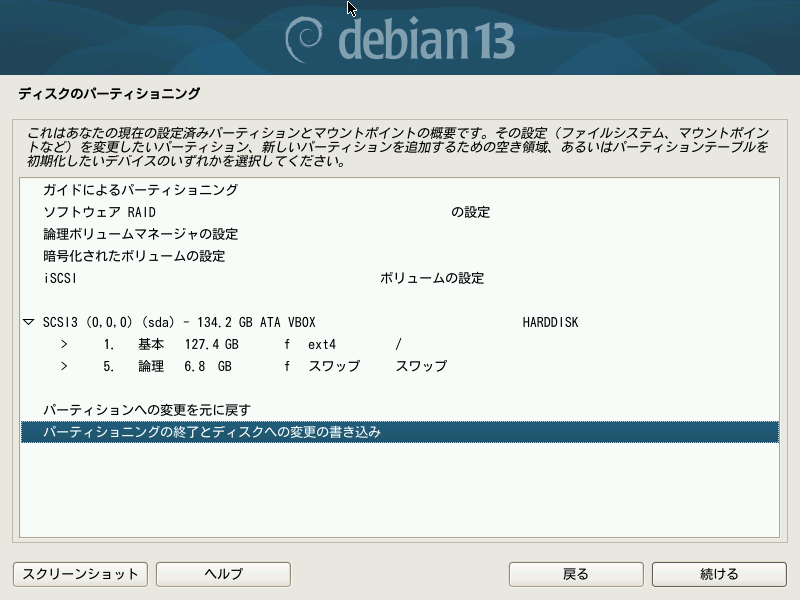This screenshot has width=800, height=600.
Task: Choose パーティションへの変更を元に戻す
Action: tap(146, 410)
